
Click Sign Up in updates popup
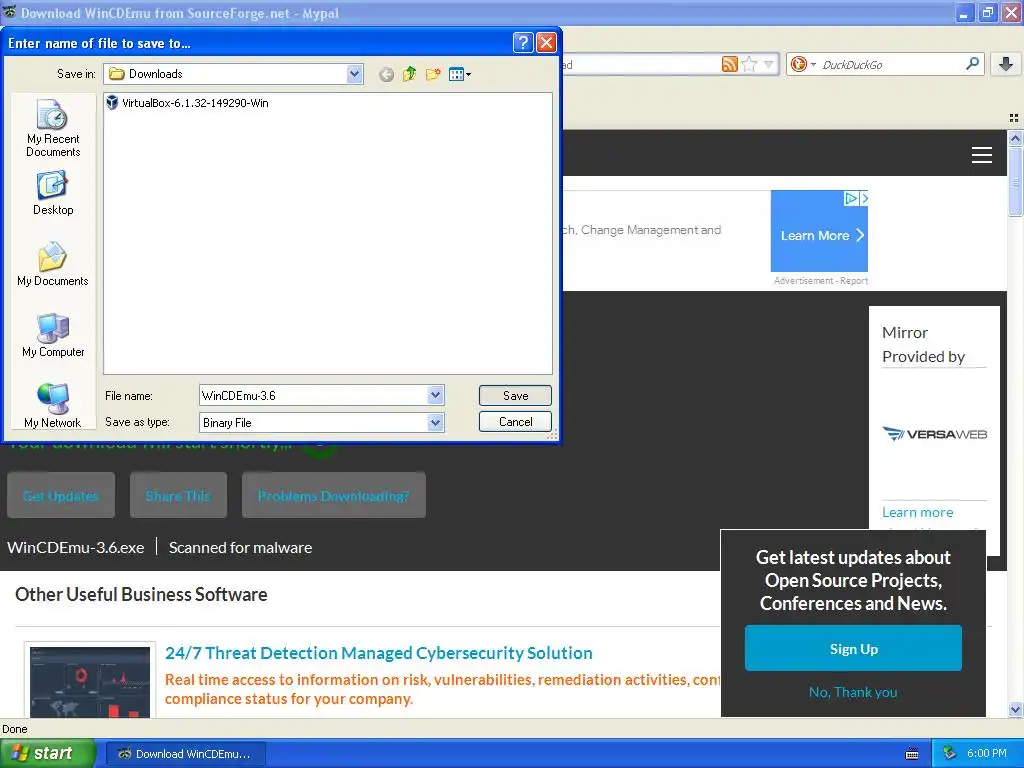point(853,648)
